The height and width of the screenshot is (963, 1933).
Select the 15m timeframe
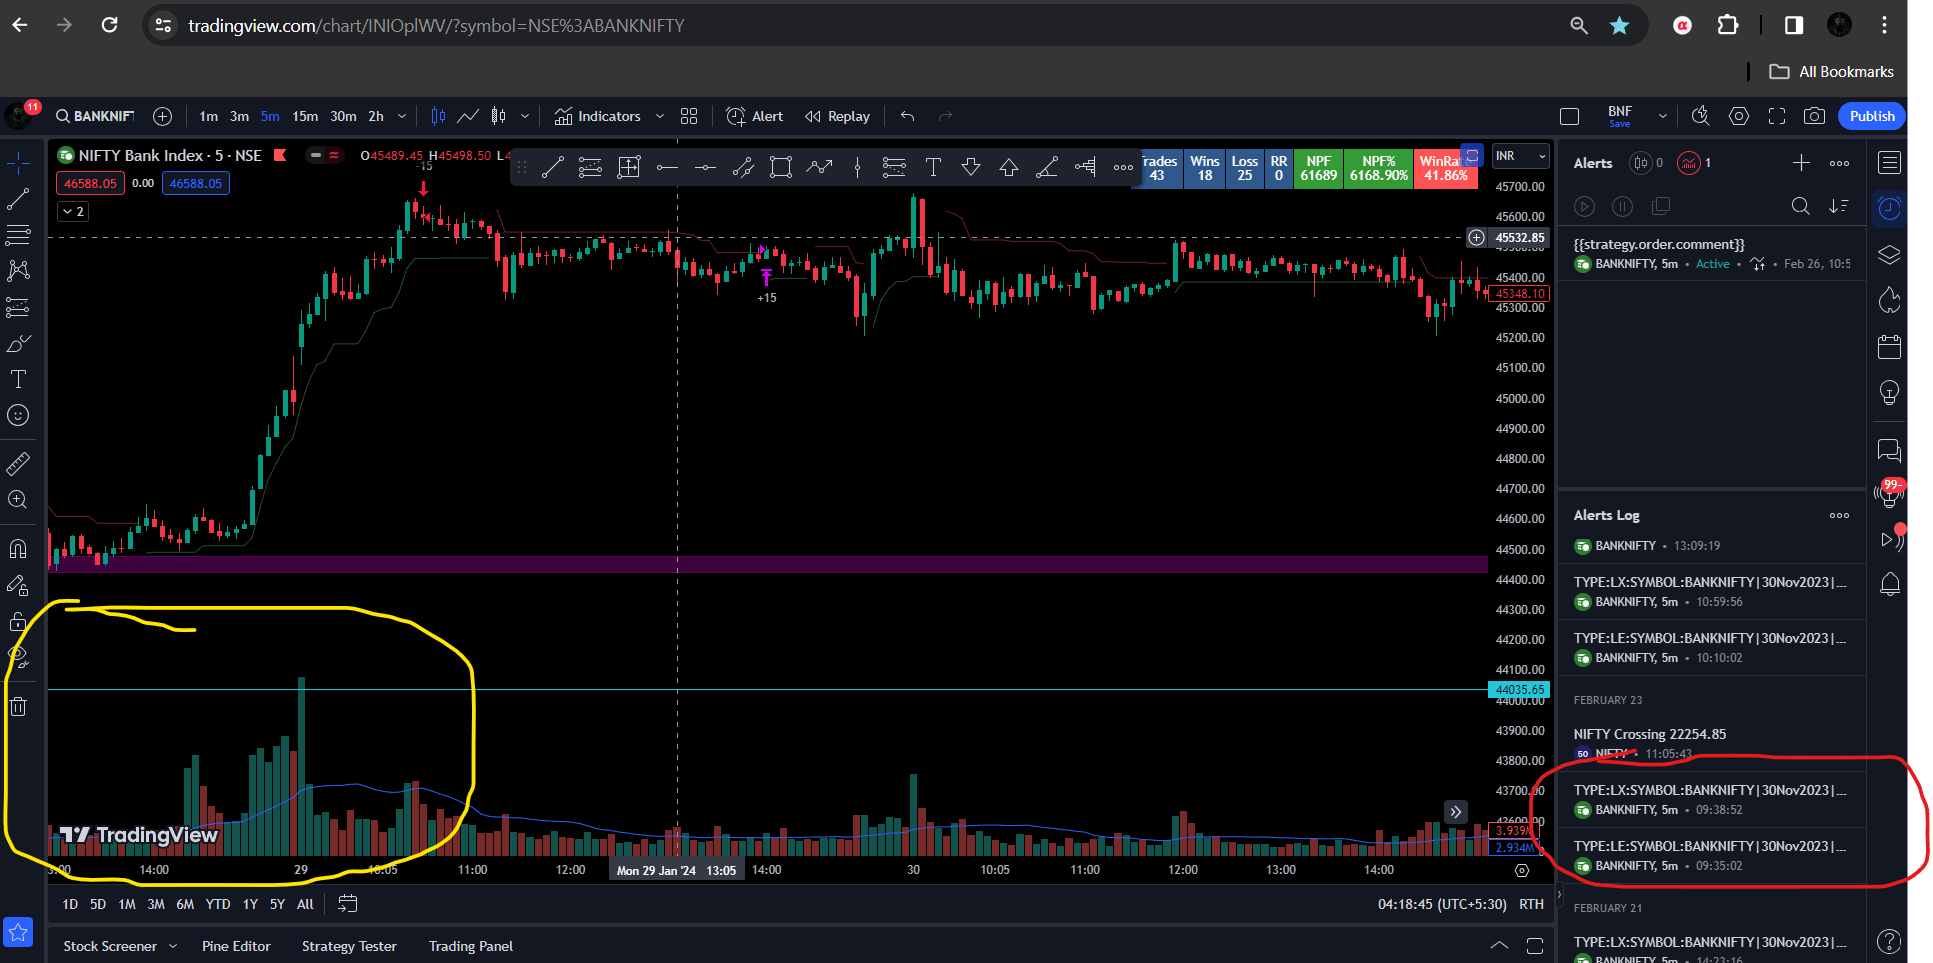click(x=305, y=116)
